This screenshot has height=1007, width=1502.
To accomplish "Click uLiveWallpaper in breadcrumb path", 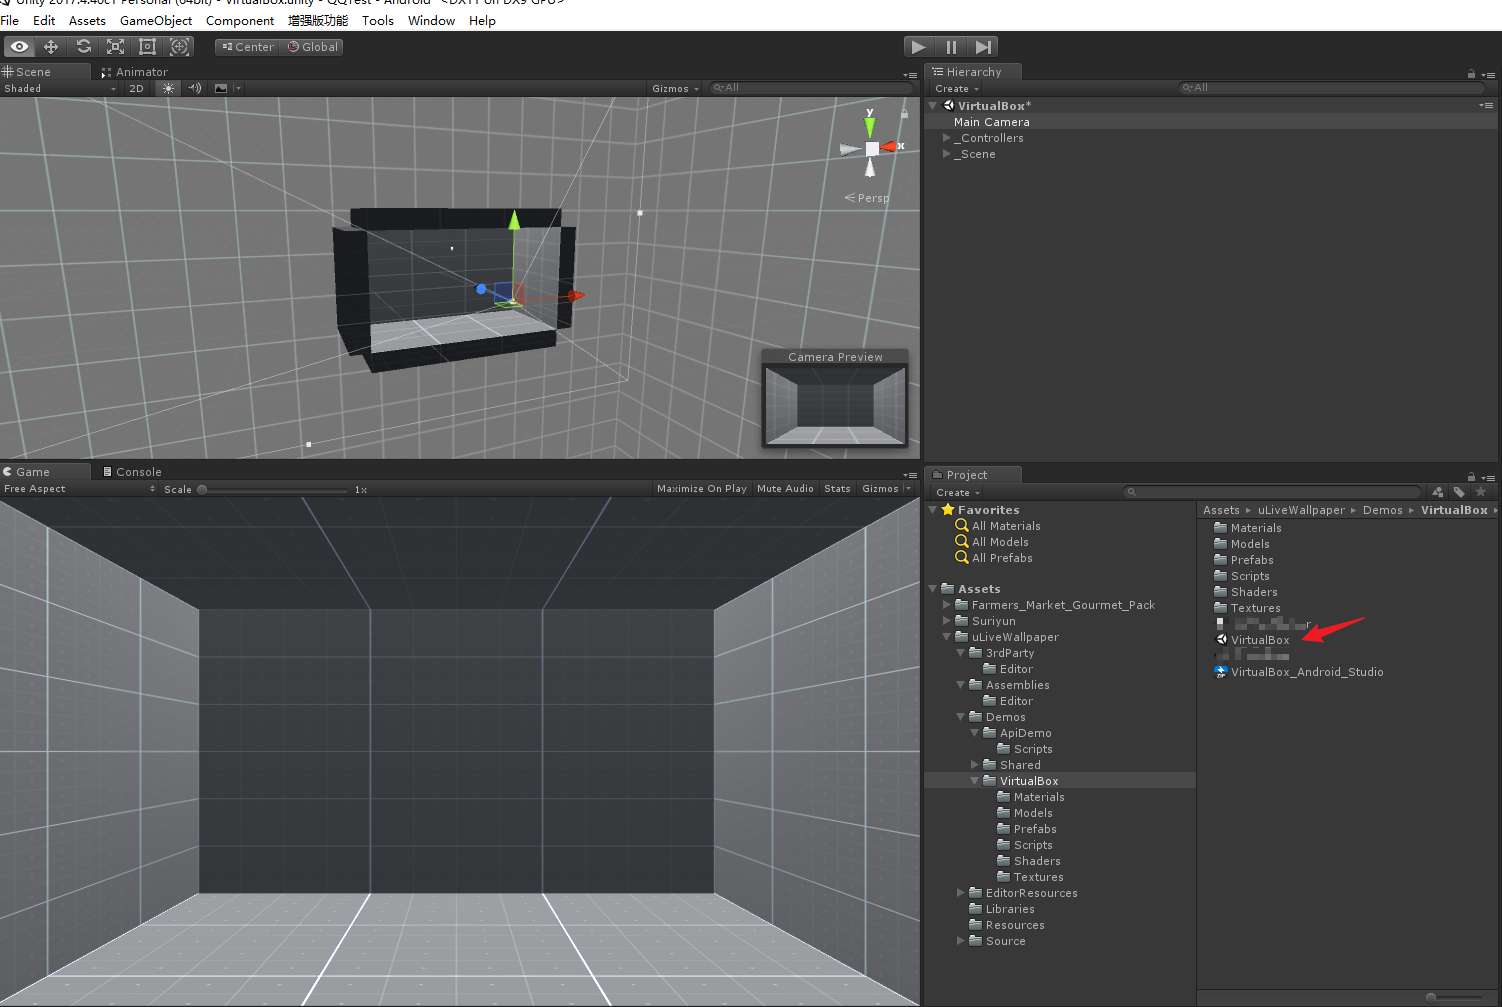I will coord(1301,510).
